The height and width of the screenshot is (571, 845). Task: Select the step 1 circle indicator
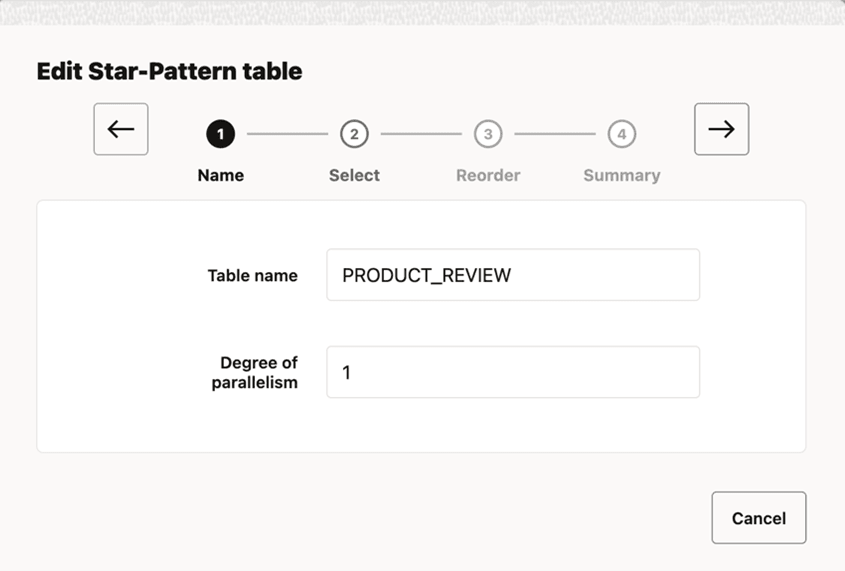tap(220, 134)
